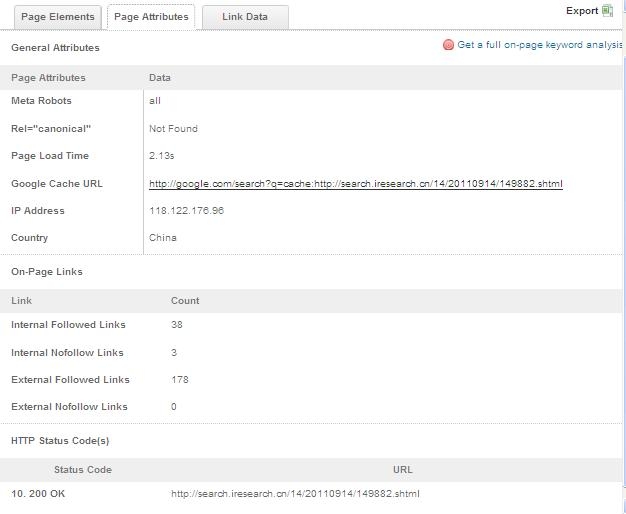
Task: Click the HTTP Status Code(s) heading
Action: (60, 441)
